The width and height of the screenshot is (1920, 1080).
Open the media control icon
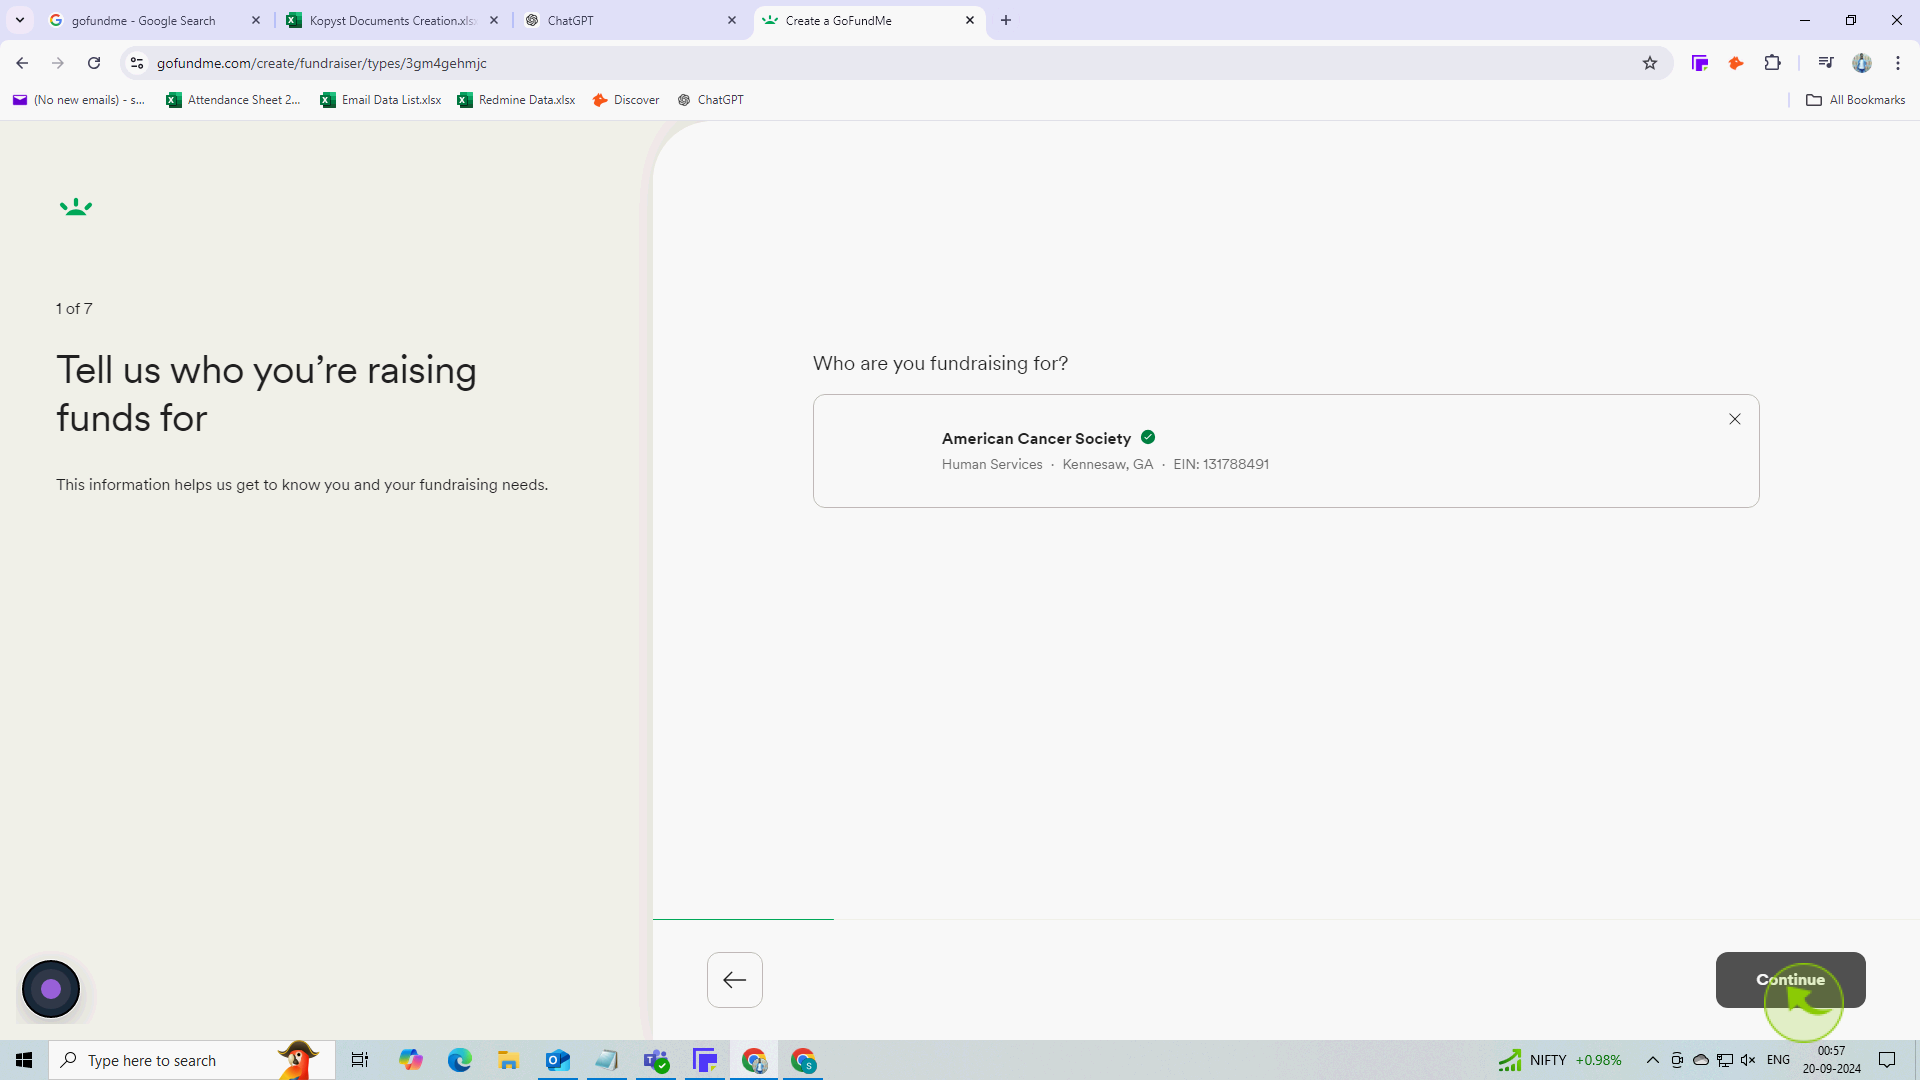1826,63
